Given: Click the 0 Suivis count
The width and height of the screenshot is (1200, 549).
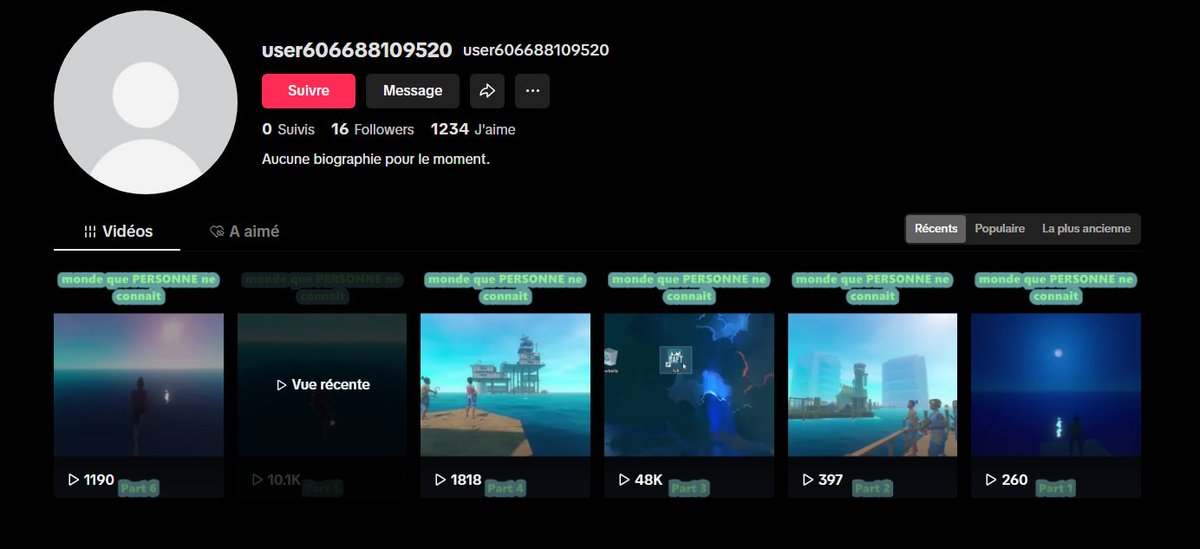Looking at the screenshot, I should pyautogui.click(x=288, y=130).
